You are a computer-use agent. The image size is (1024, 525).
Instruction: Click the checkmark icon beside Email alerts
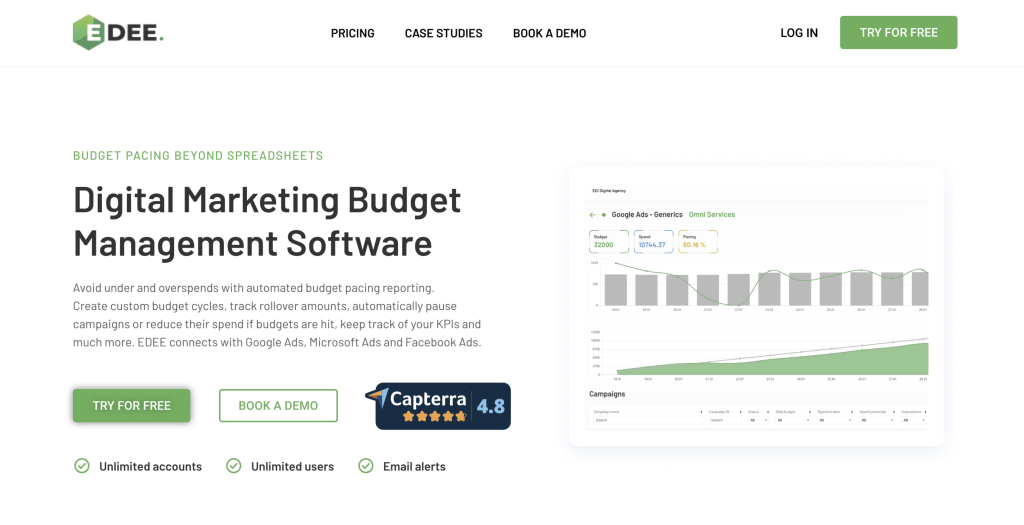(x=366, y=466)
